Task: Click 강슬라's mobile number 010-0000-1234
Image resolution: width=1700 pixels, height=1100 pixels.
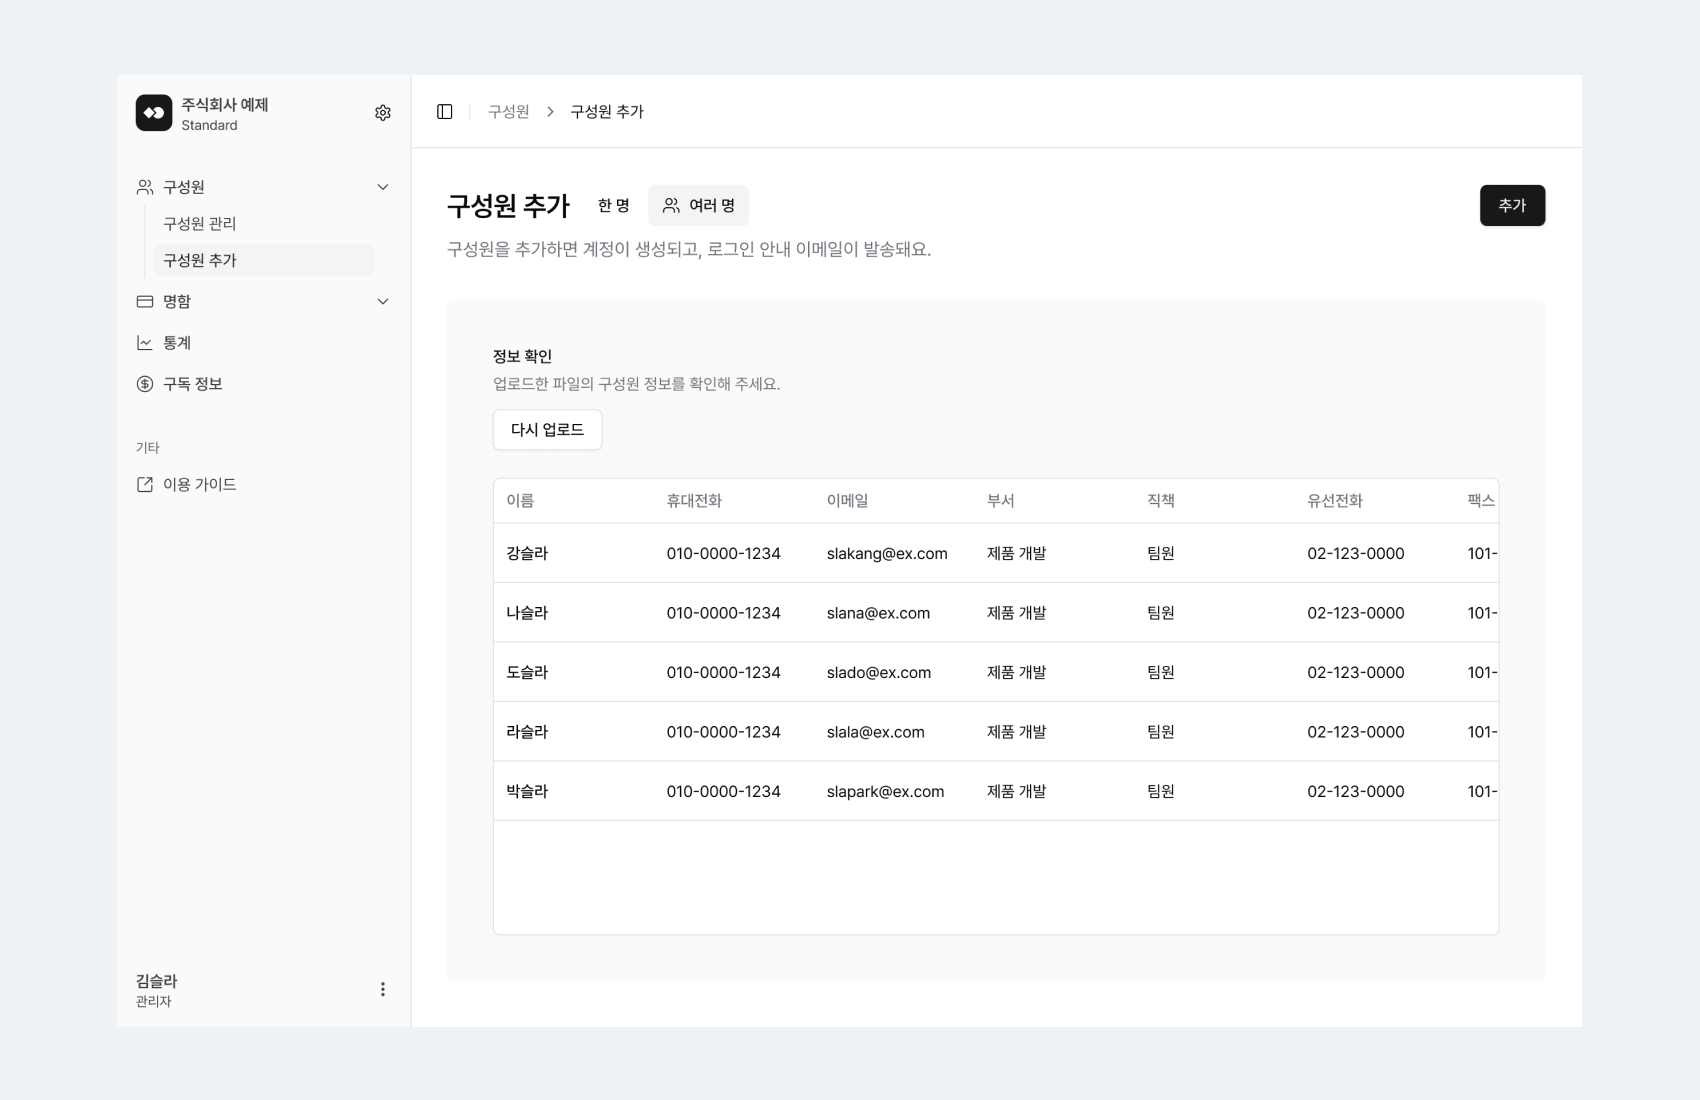Action: (724, 553)
